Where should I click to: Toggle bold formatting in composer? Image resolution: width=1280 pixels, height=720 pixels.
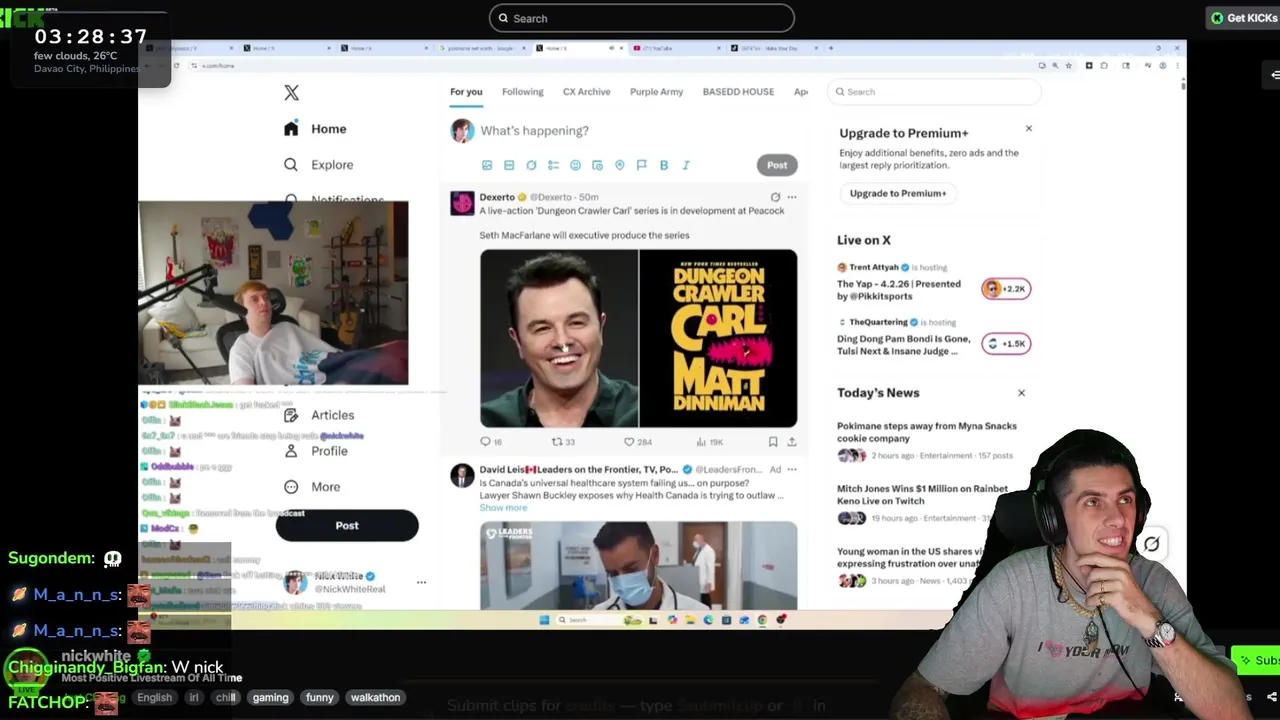click(x=663, y=165)
